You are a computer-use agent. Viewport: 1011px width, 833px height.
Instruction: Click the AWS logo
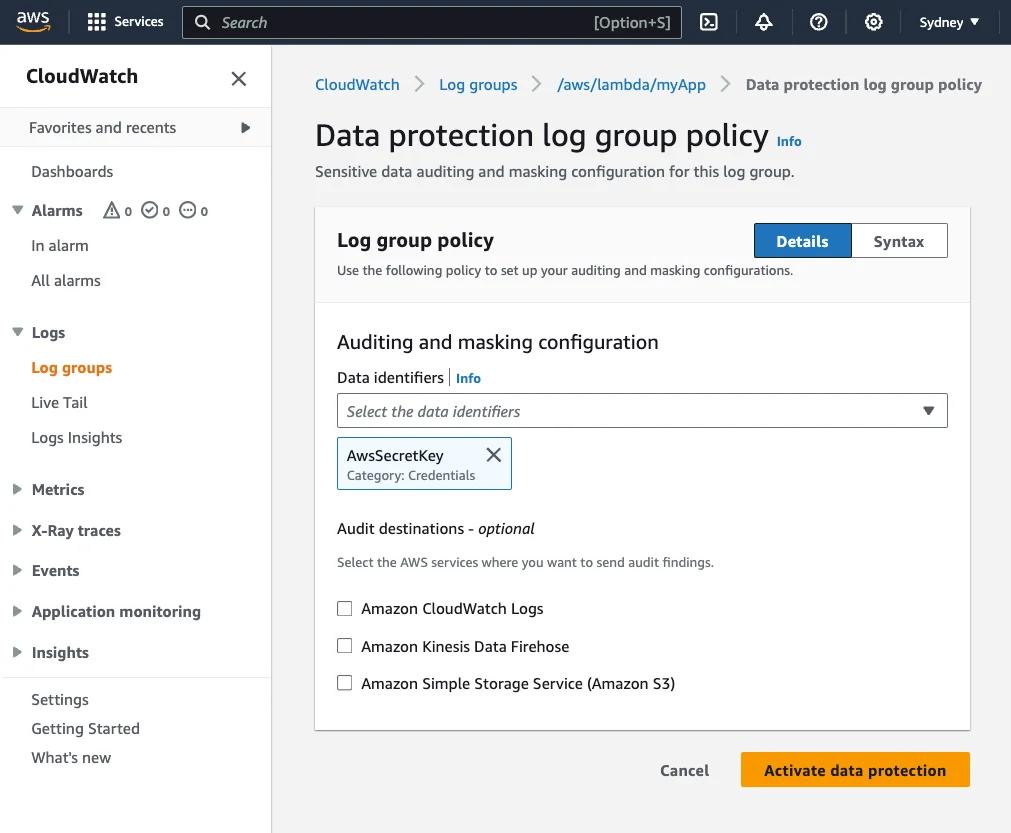(x=33, y=21)
